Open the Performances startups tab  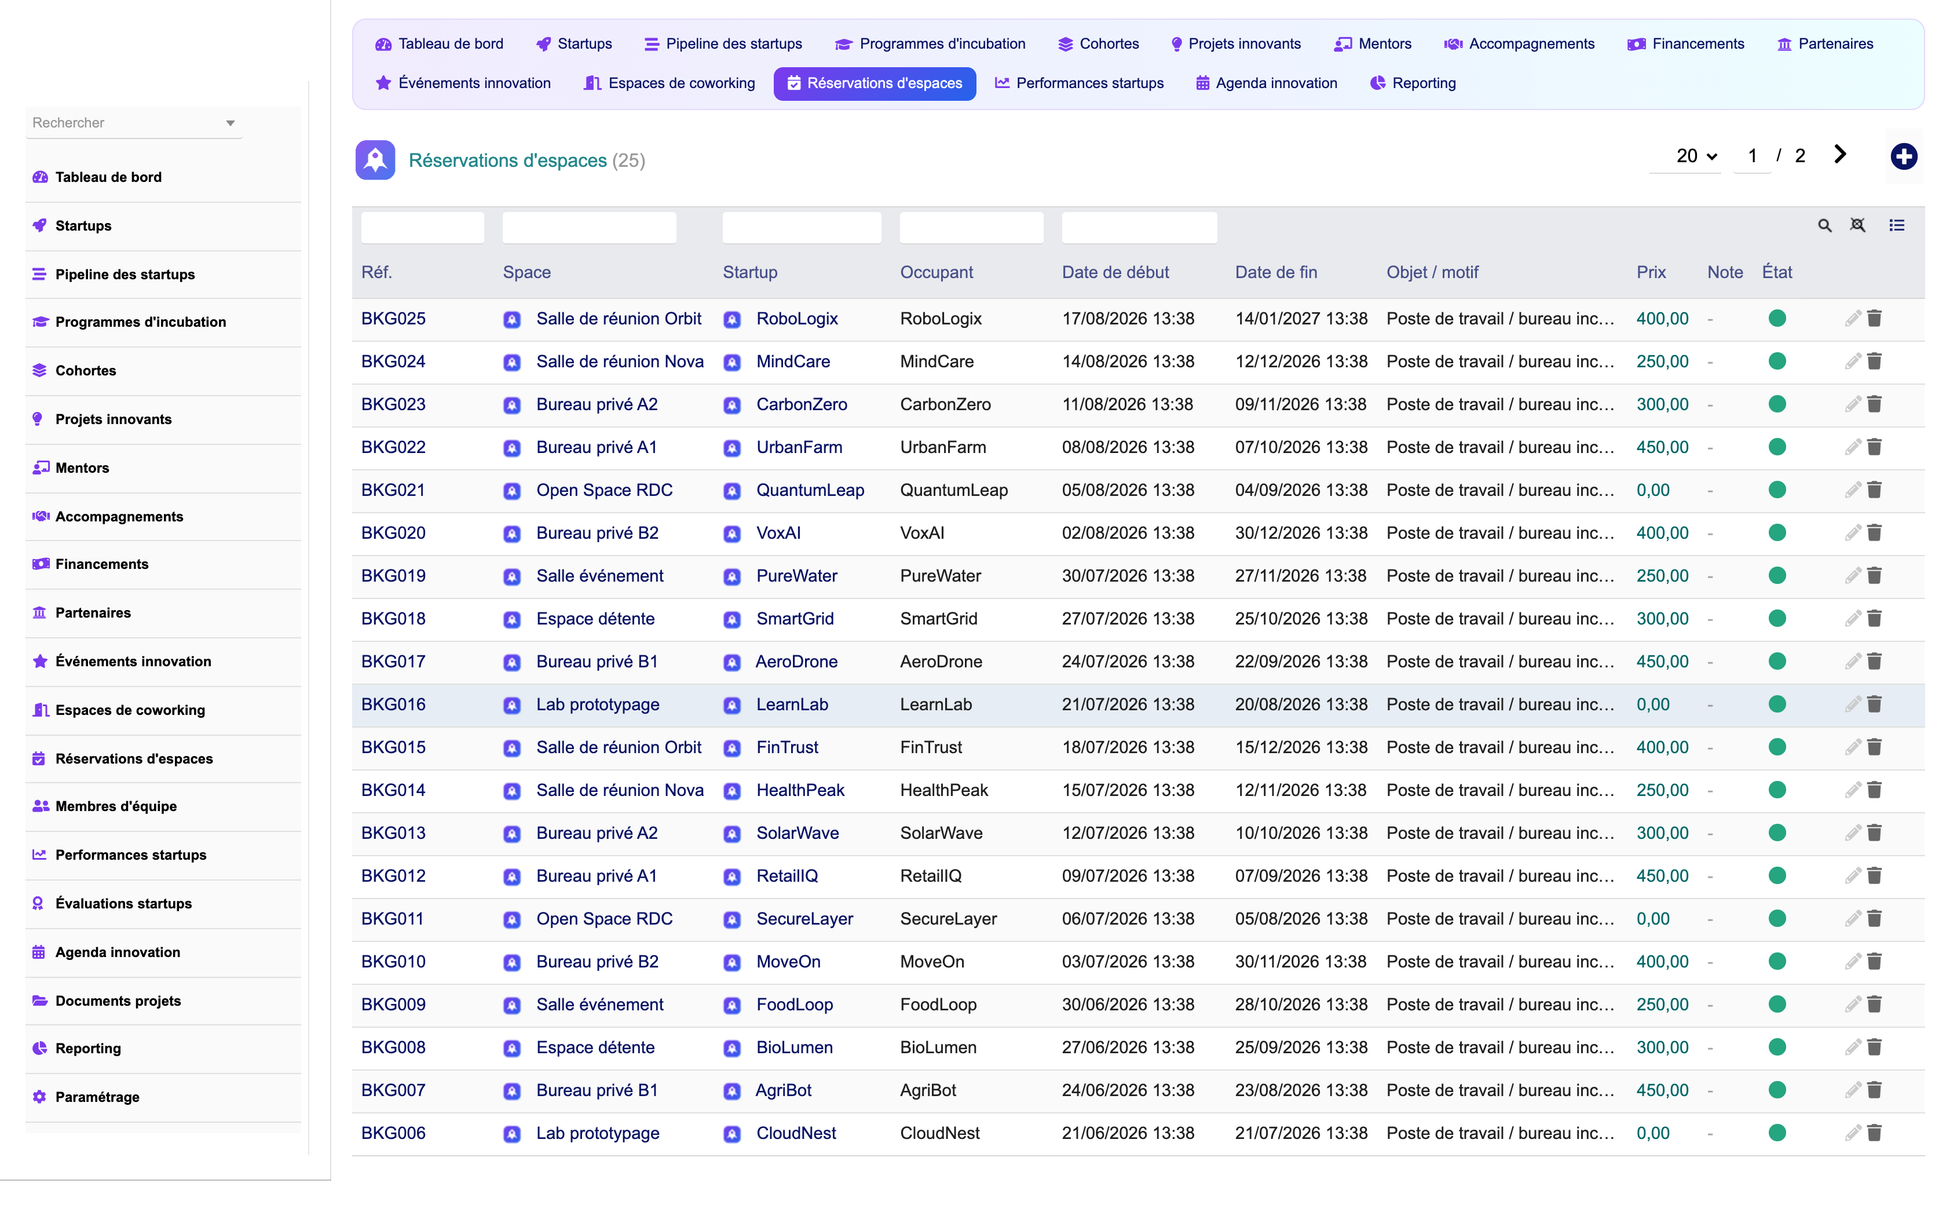pos(1079,83)
